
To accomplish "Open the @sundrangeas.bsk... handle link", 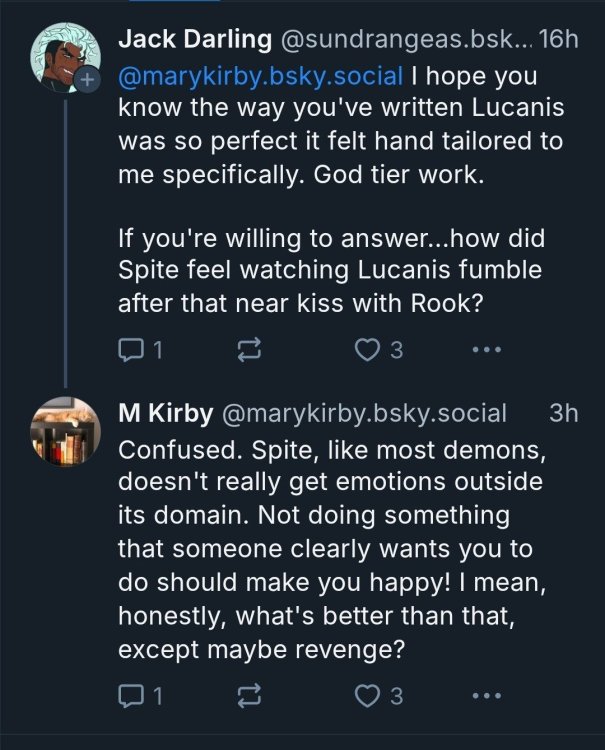I will (400, 40).
